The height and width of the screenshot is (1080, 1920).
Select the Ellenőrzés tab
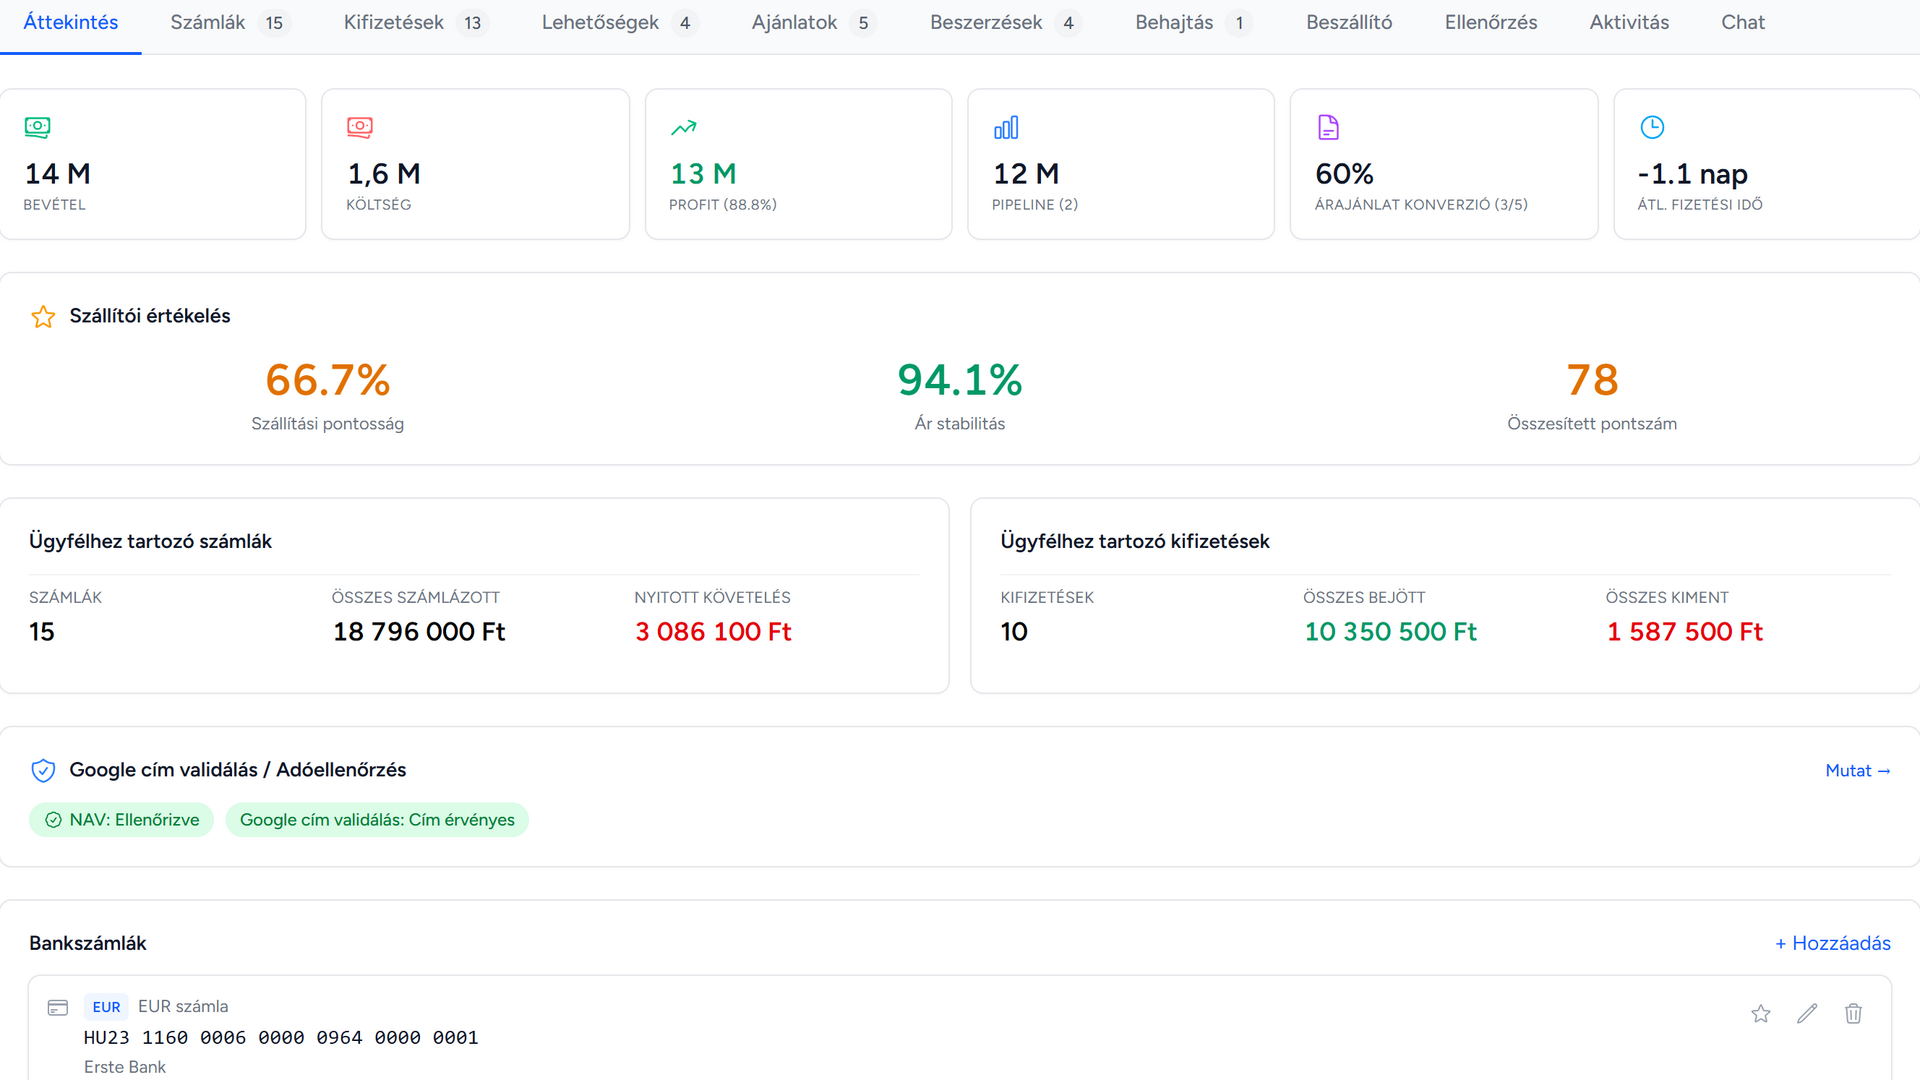click(x=1491, y=23)
